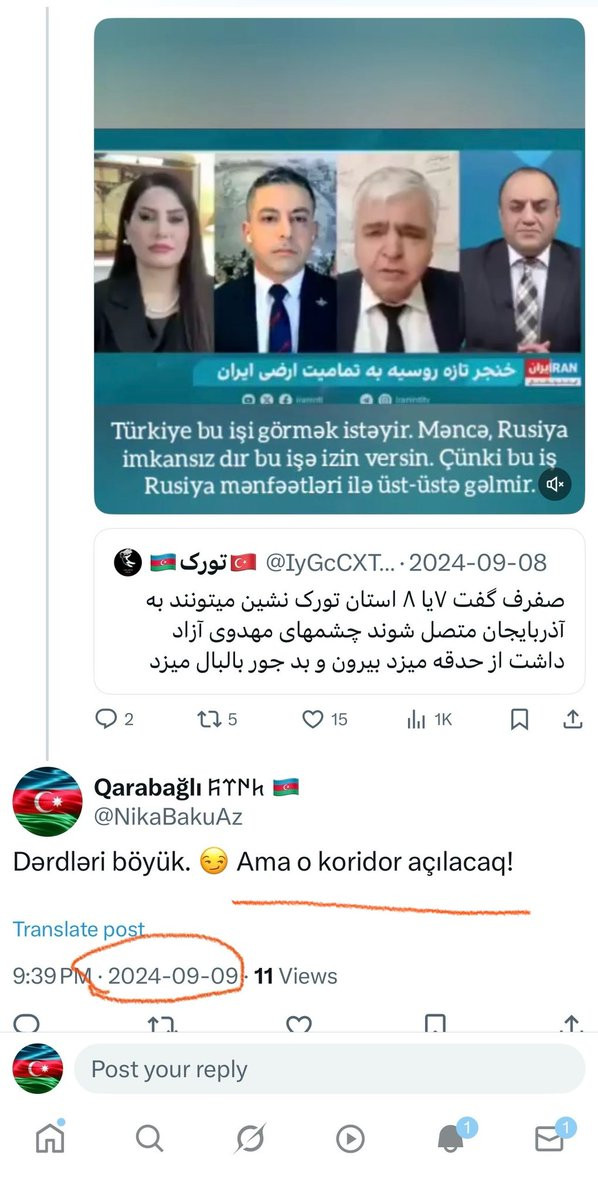
Task: Share the video tweet via share icon
Action: coord(572,719)
